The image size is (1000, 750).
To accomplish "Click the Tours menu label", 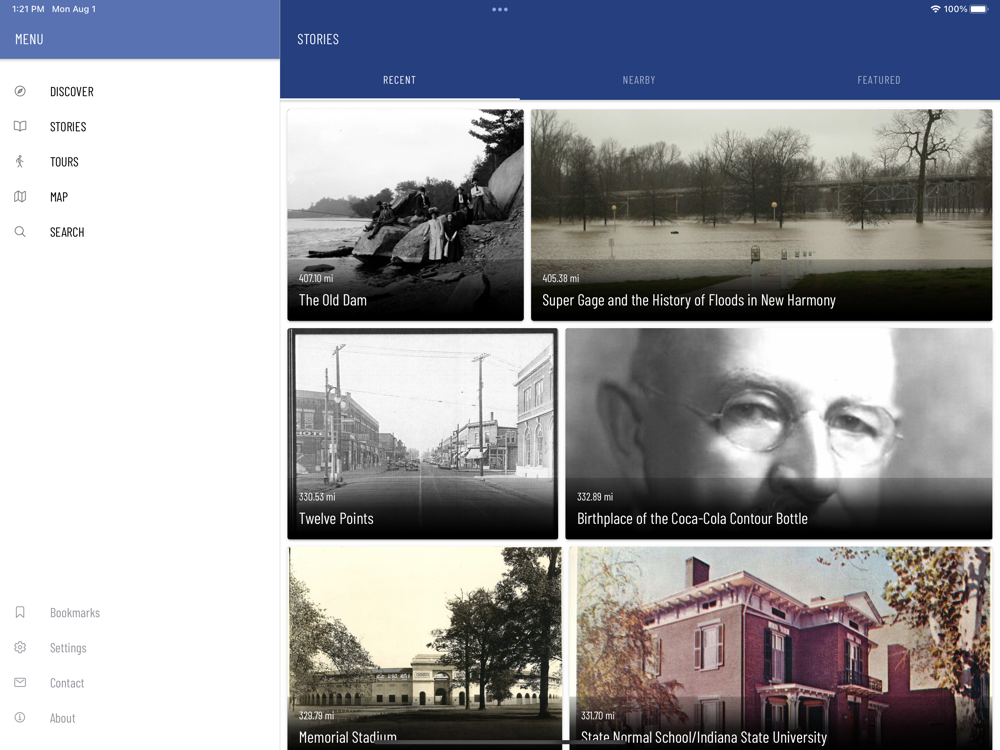I will point(64,162).
